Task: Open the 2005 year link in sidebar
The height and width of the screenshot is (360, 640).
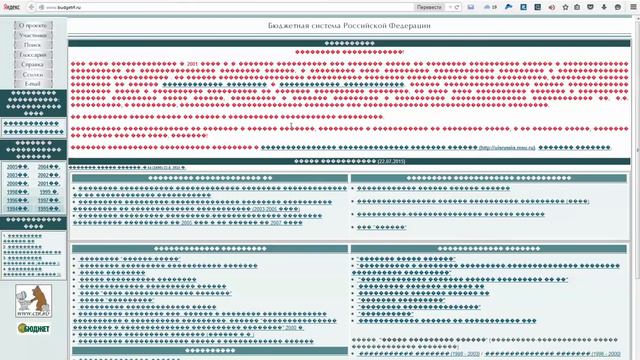Action: (17, 167)
